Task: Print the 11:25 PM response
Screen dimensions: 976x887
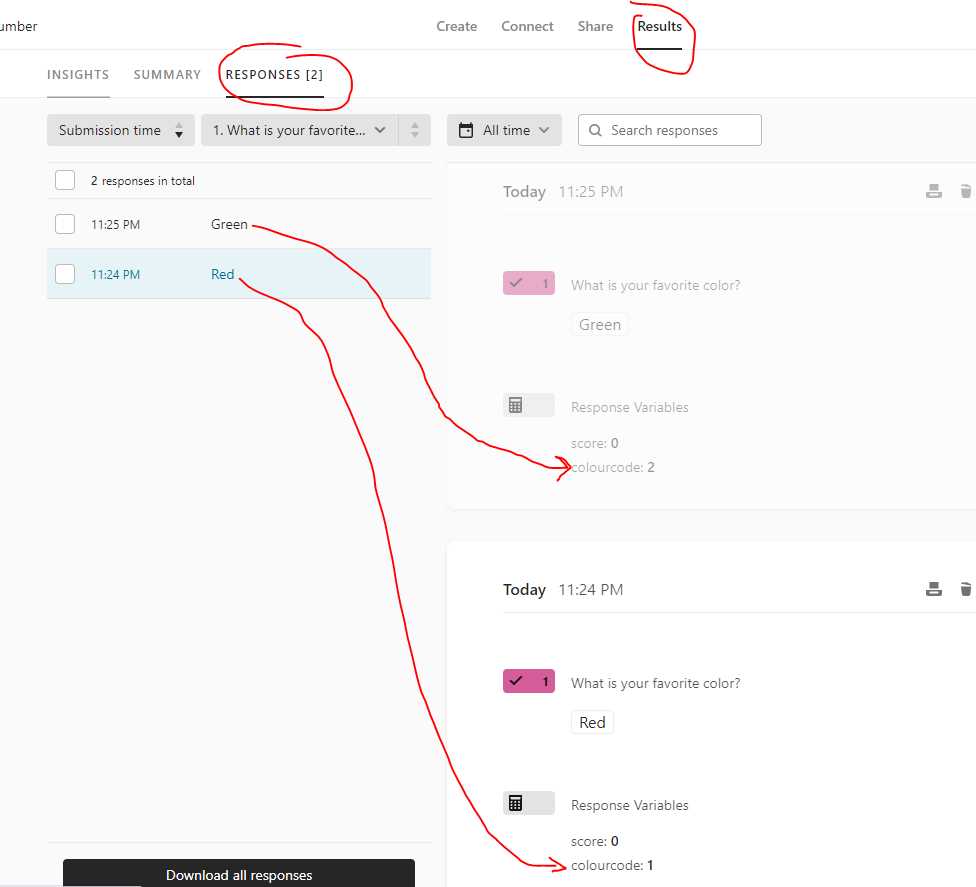Action: [933, 191]
